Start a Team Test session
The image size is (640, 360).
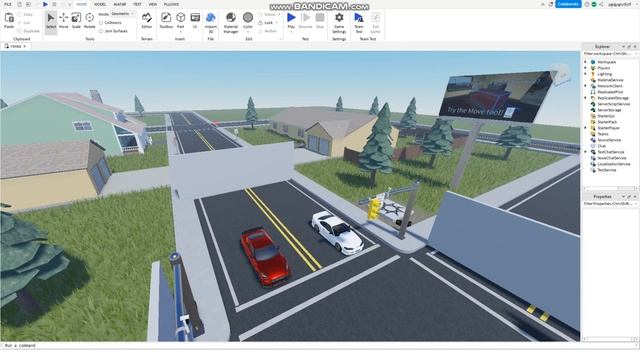pos(359,22)
